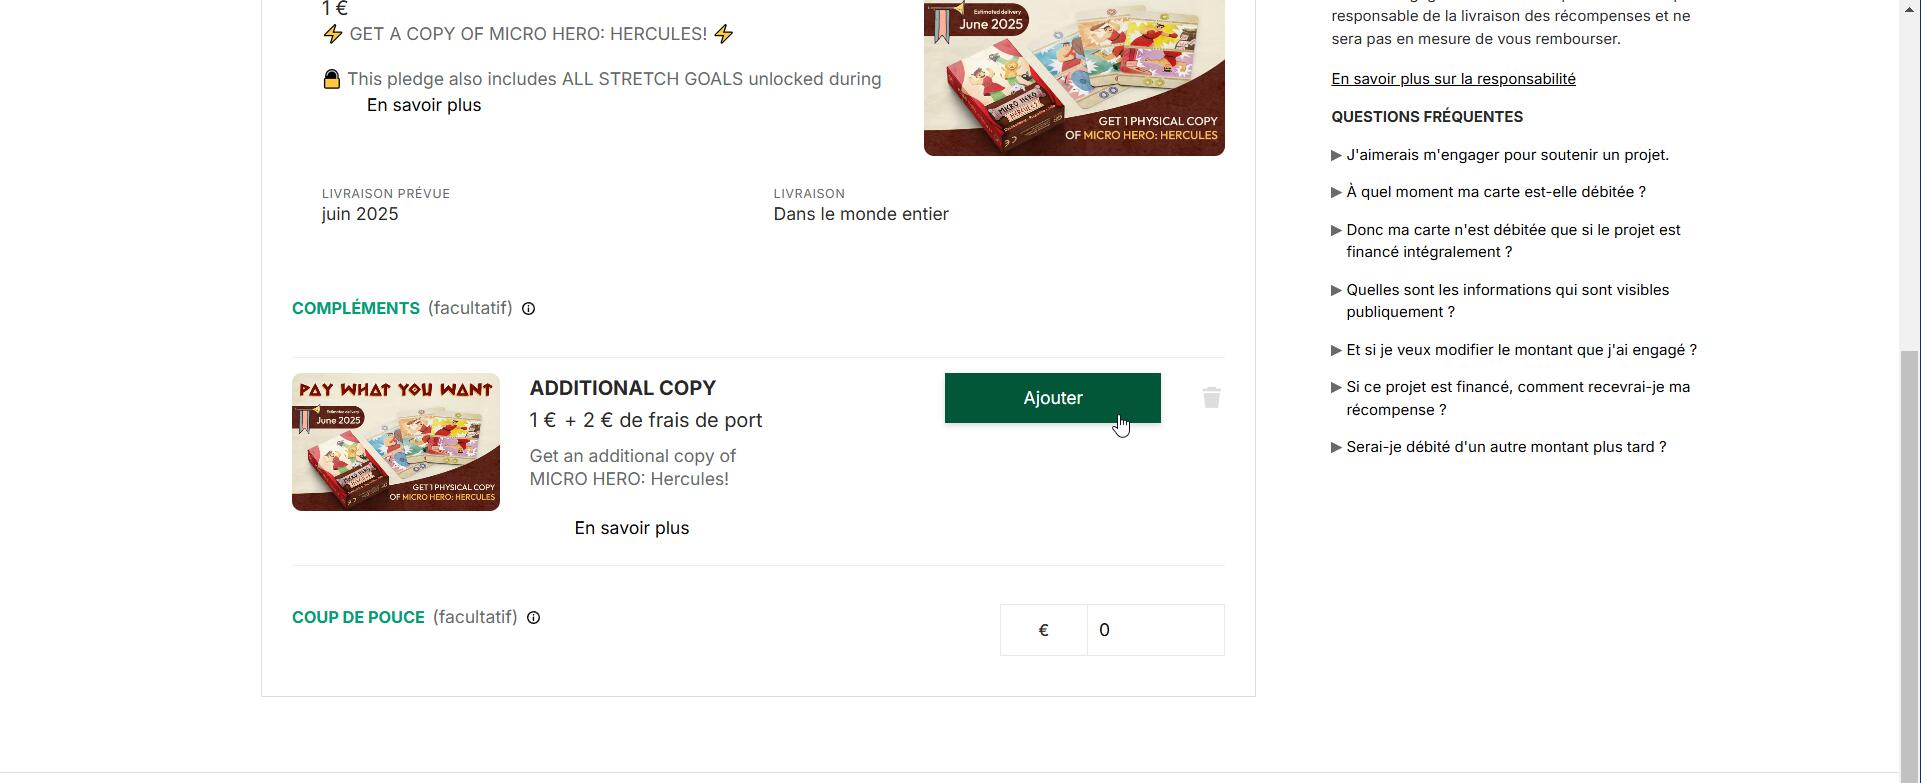Click the trash icon beside Additional Copy
1921x783 pixels.
(x=1211, y=398)
